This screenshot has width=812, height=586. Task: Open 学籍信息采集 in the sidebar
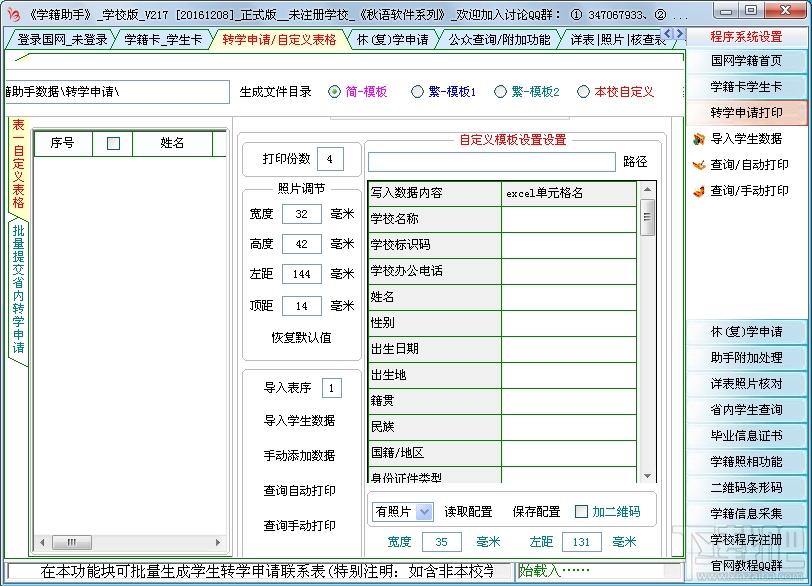tap(746, 514)
